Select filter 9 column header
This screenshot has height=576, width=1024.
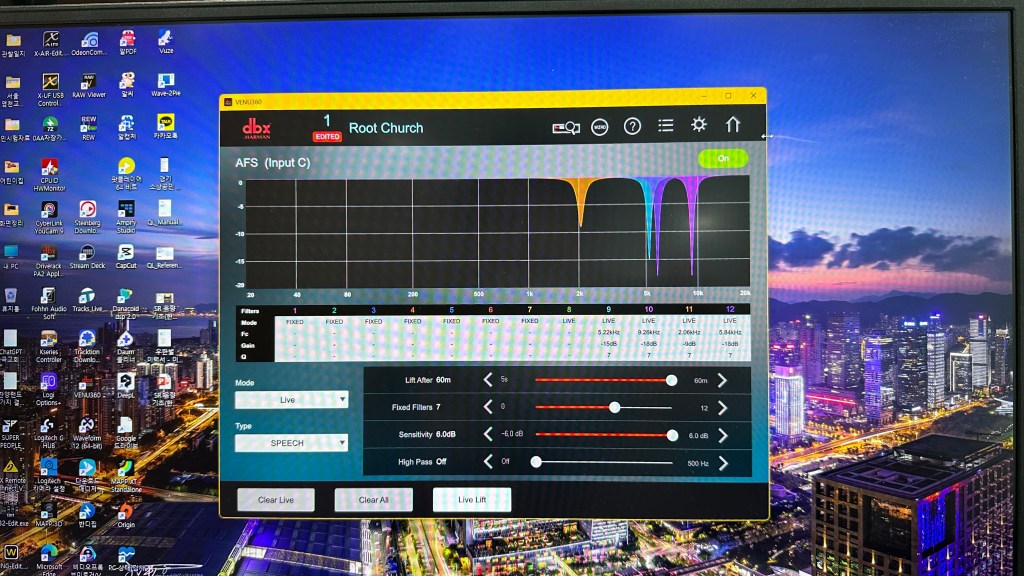tap(608, 310)
